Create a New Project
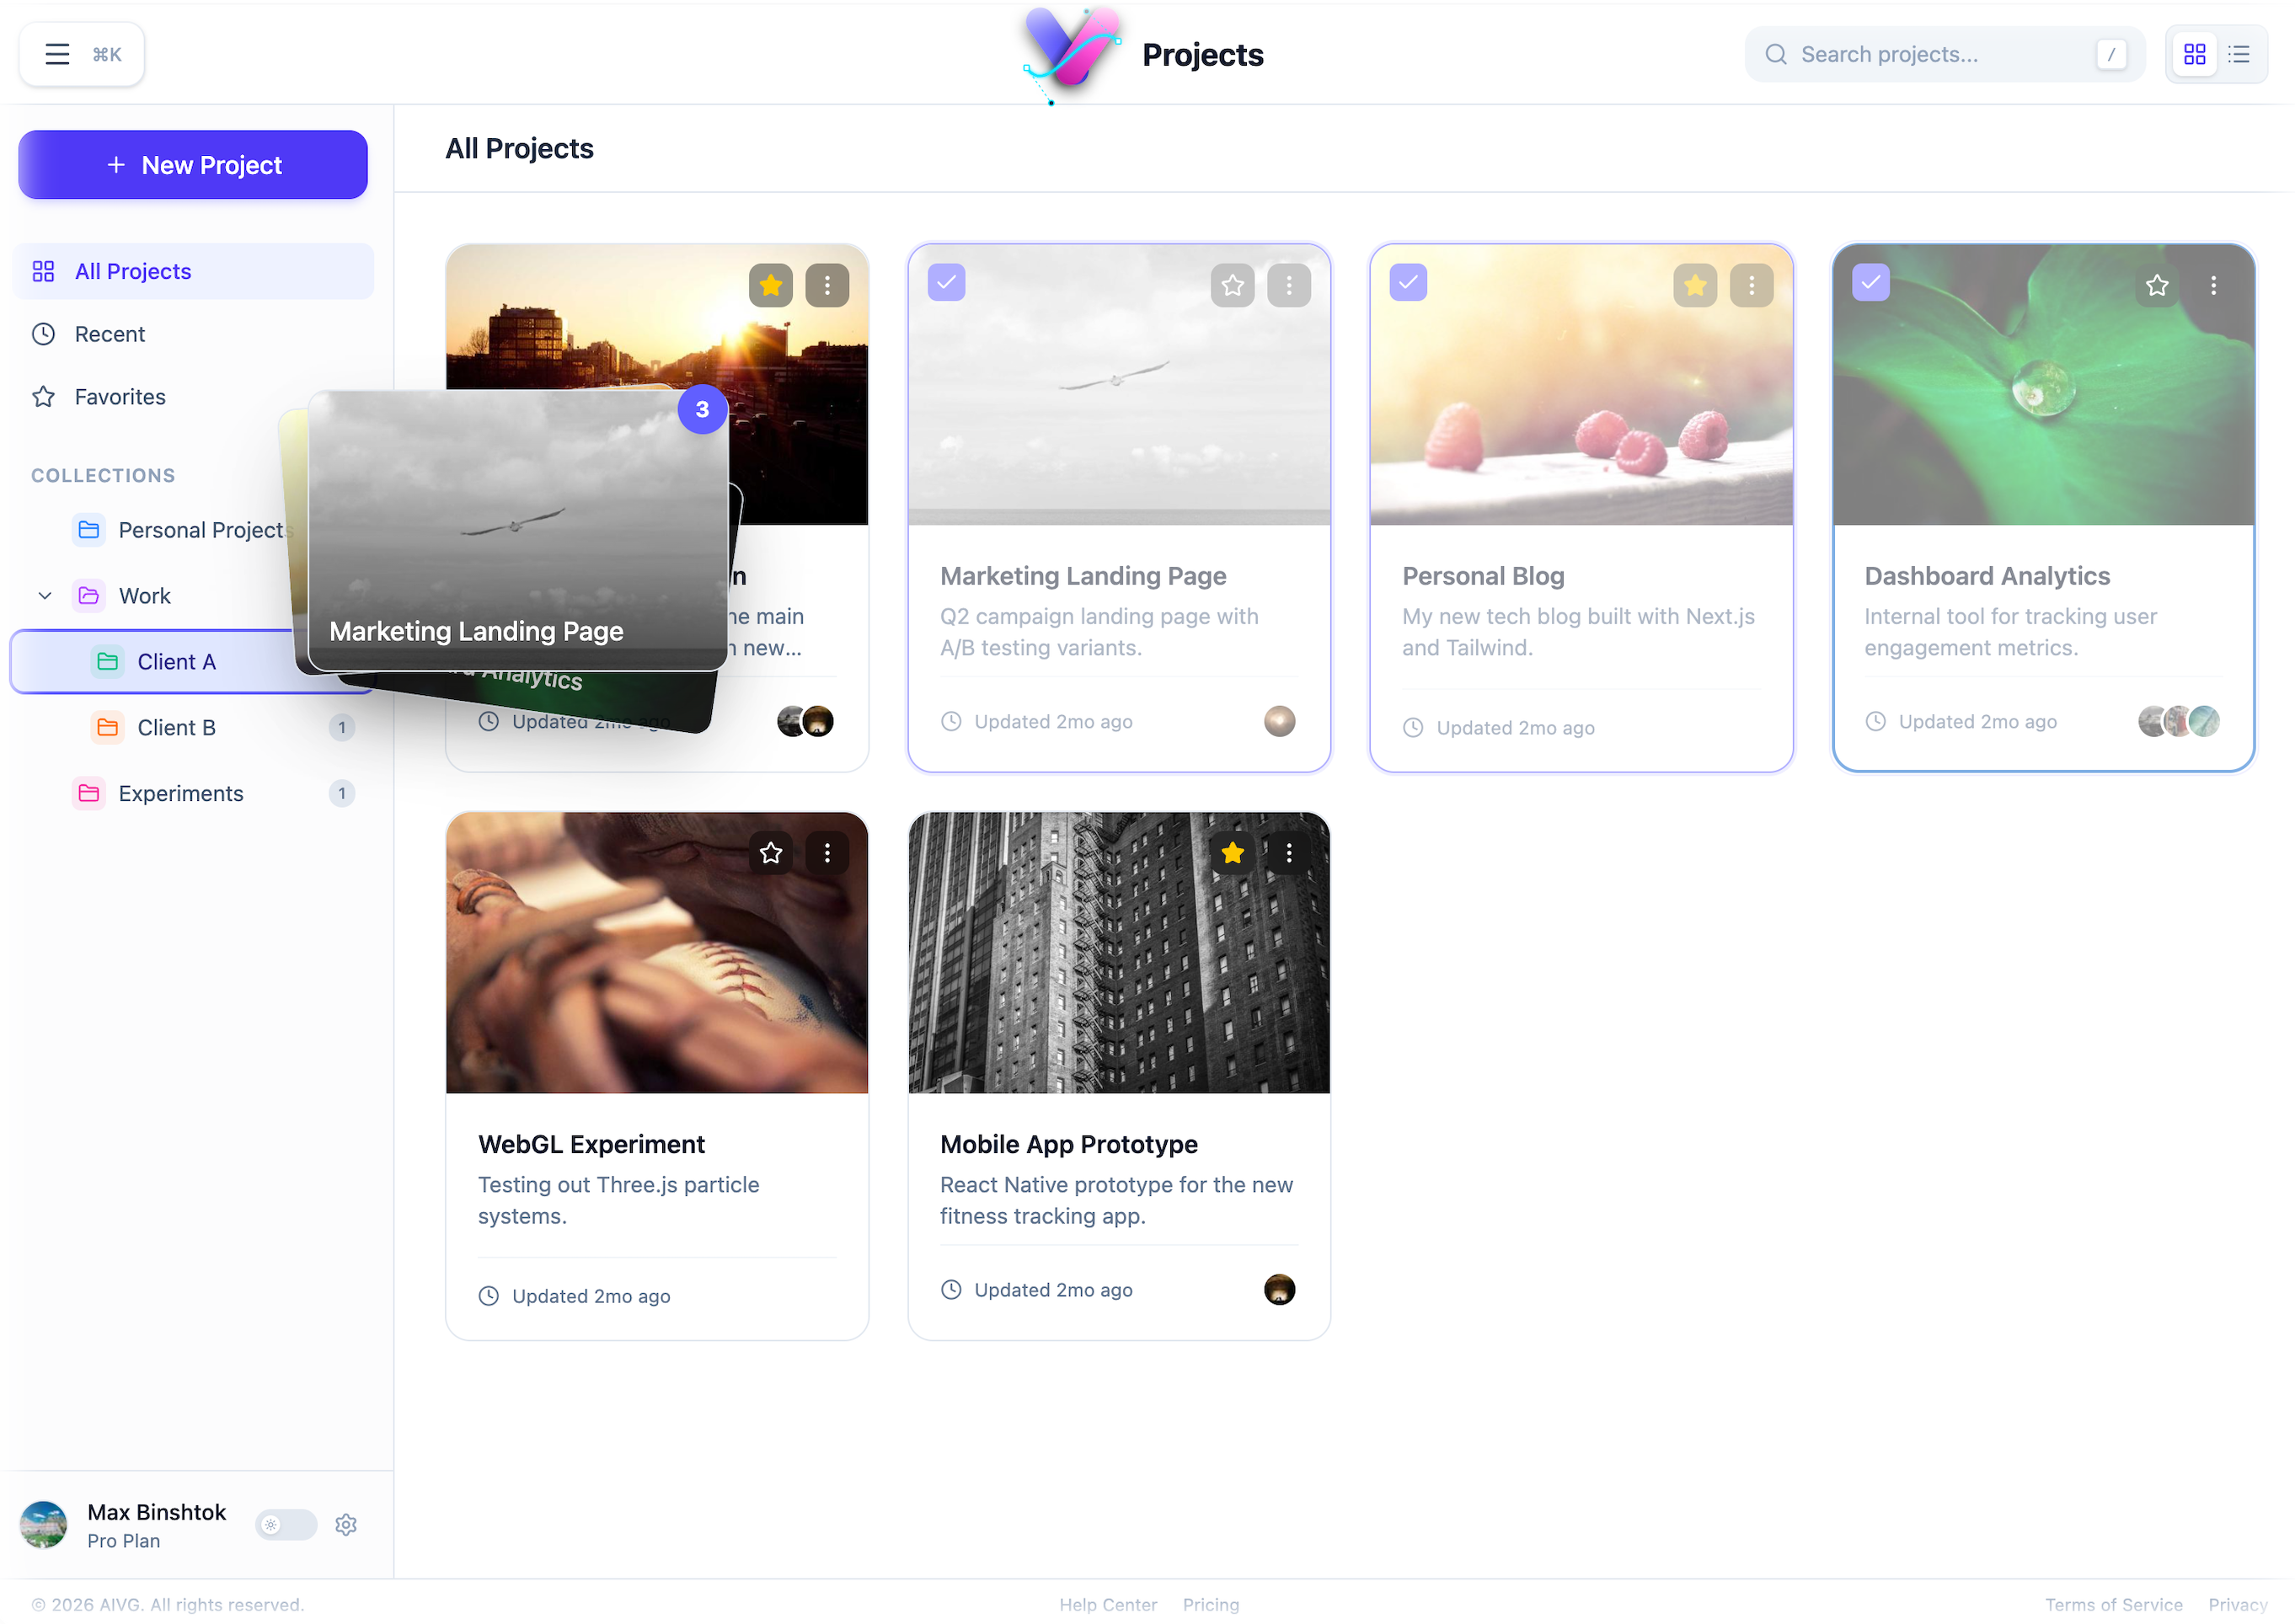Viewport: 2295px width, 1624px height. (193, 164)
